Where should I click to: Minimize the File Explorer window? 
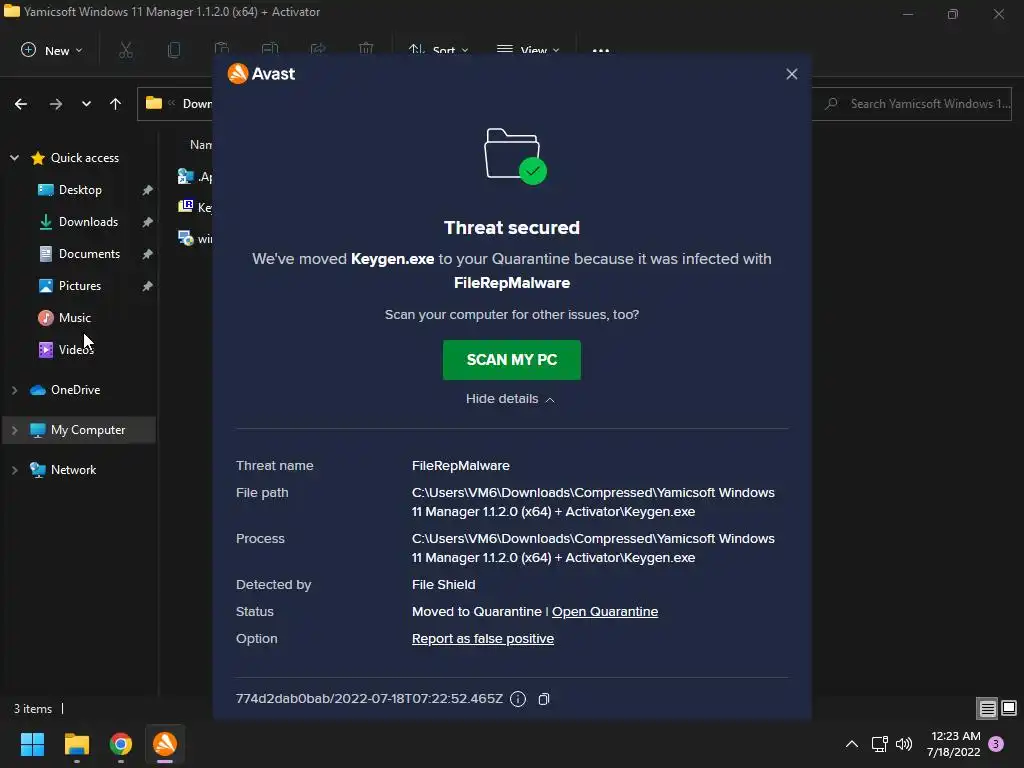click(x=908, y=14)
